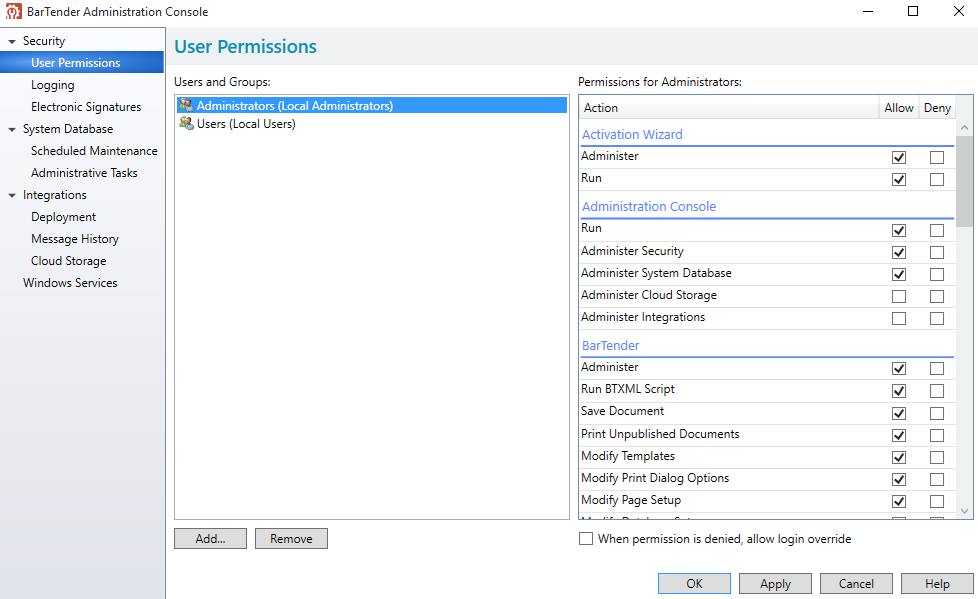Check Deny for Administer Cloud Storage
978x599 pixels.
[x=937, y=296]
